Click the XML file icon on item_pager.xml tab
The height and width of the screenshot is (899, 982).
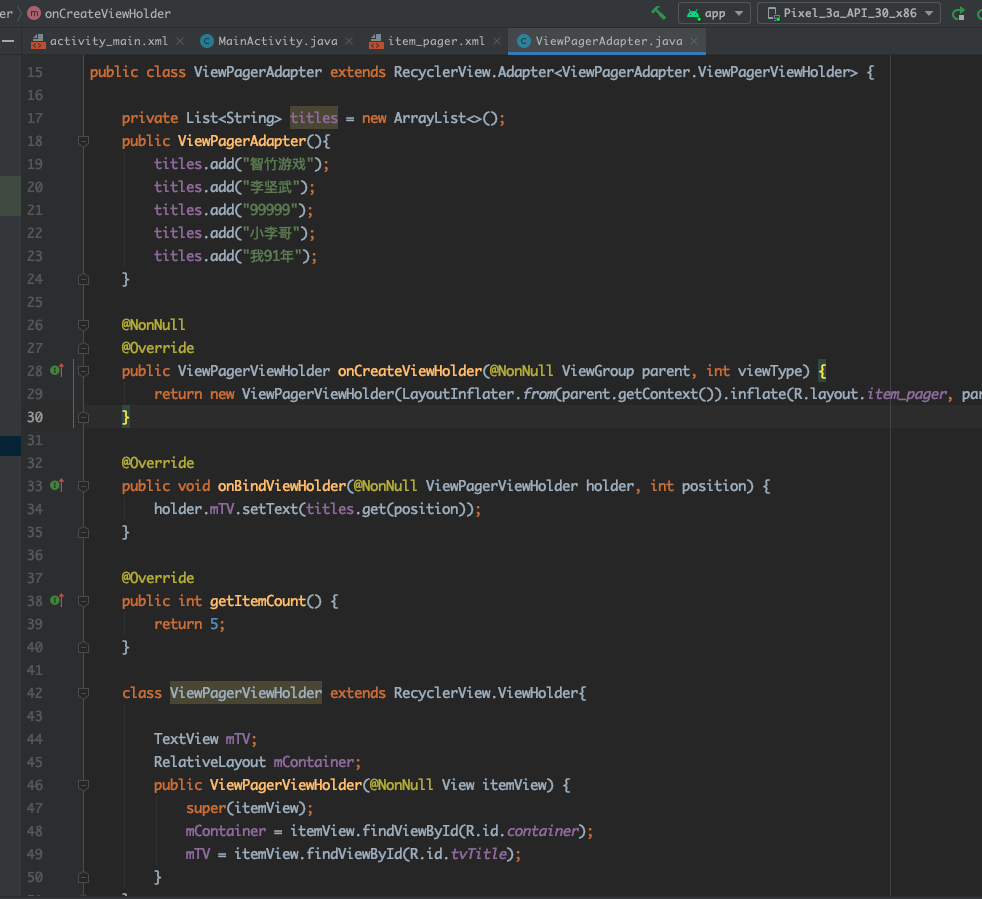tap(376, 41)
